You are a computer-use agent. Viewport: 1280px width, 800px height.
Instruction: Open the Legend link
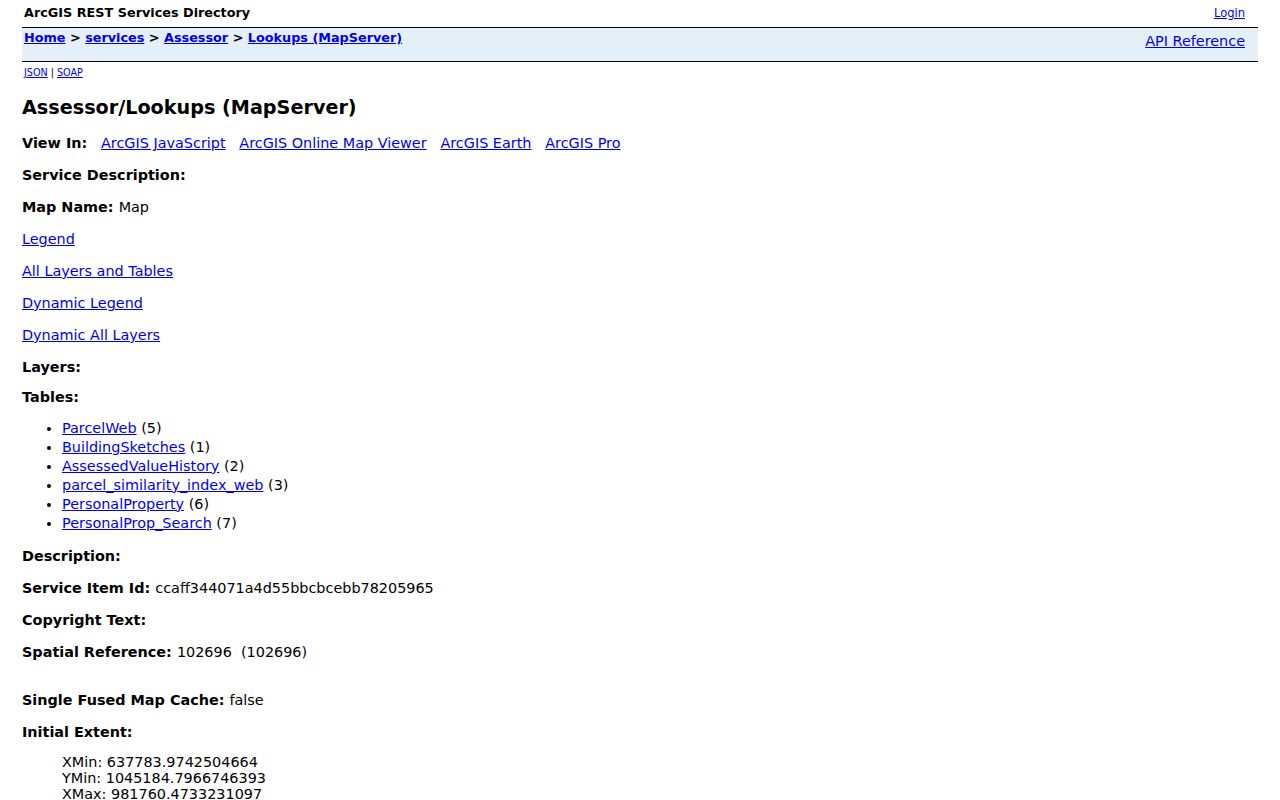click(x=48, y=239)
